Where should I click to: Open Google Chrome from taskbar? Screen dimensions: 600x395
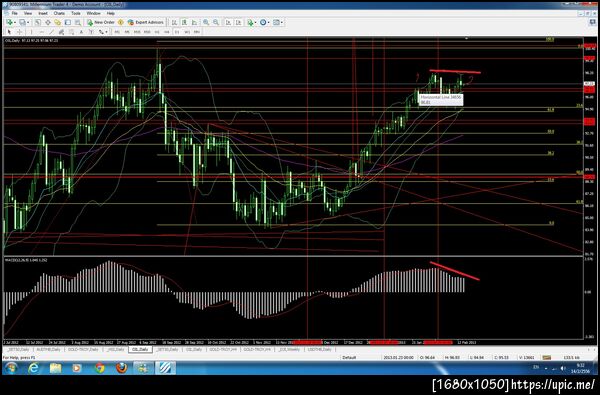[99, 368]
